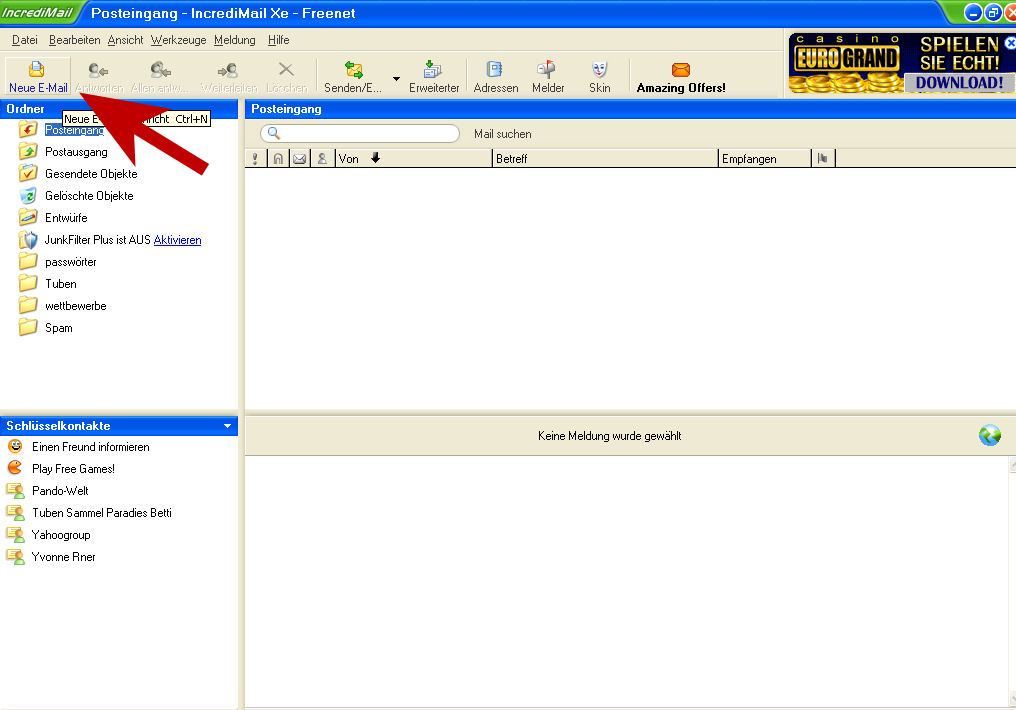Open the Entwürfe drafts folder
Viewport: 1016px width, 710px height.
click(x=66, y=218)
